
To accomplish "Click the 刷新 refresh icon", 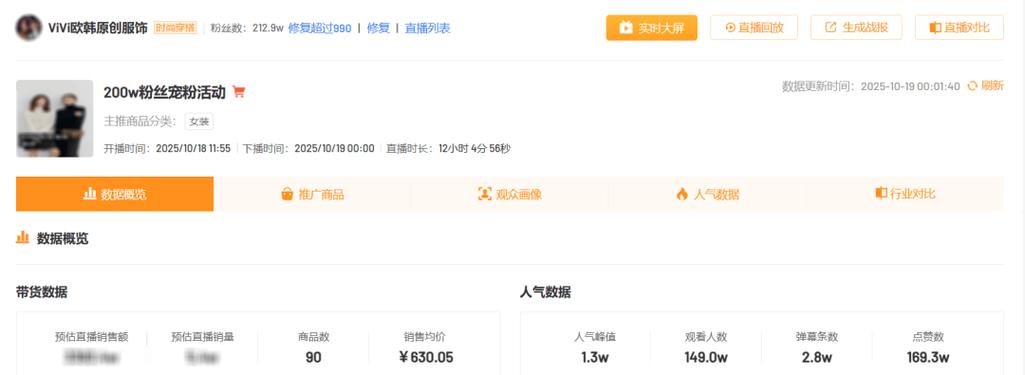I will pyautogui.click(x=972, y=86).
